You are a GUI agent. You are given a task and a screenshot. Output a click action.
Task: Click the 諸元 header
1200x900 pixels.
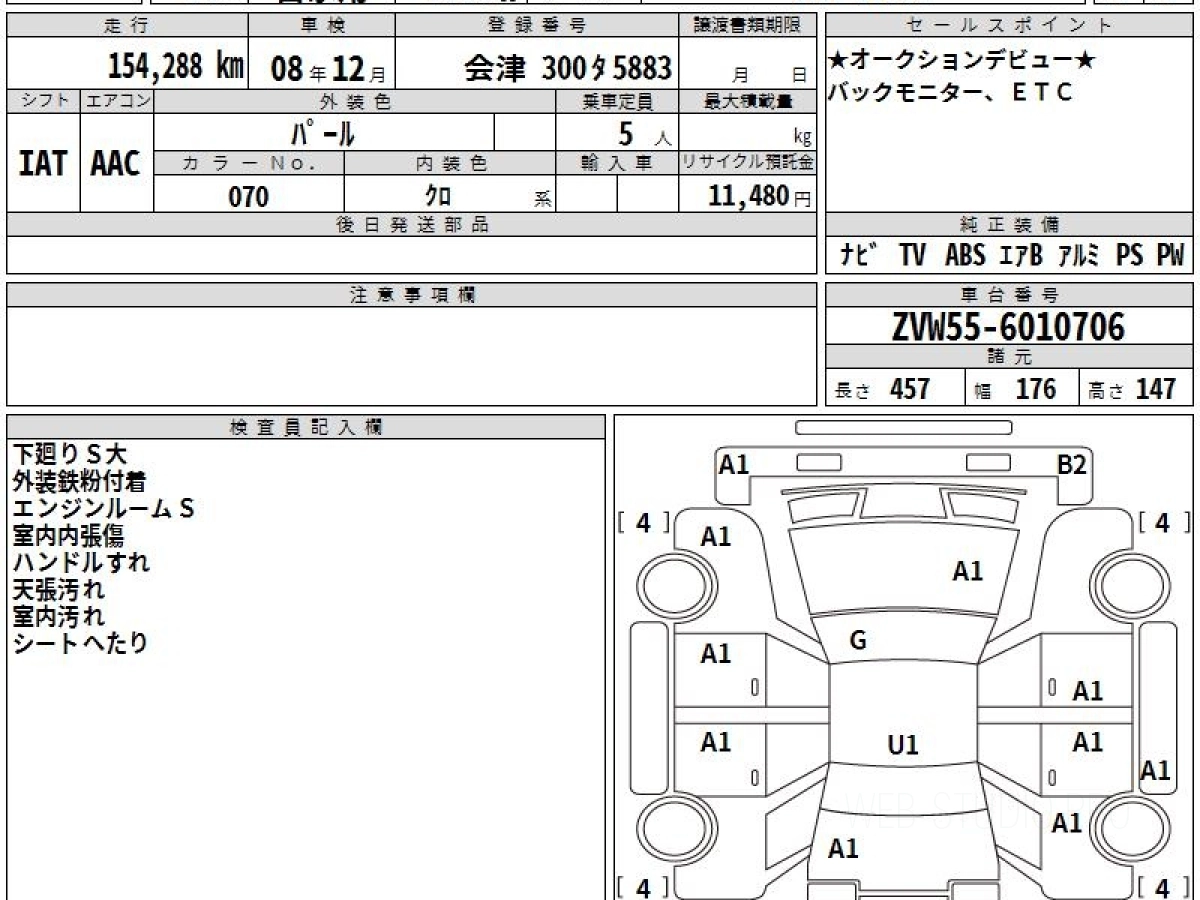click(x=1009, y=358)
